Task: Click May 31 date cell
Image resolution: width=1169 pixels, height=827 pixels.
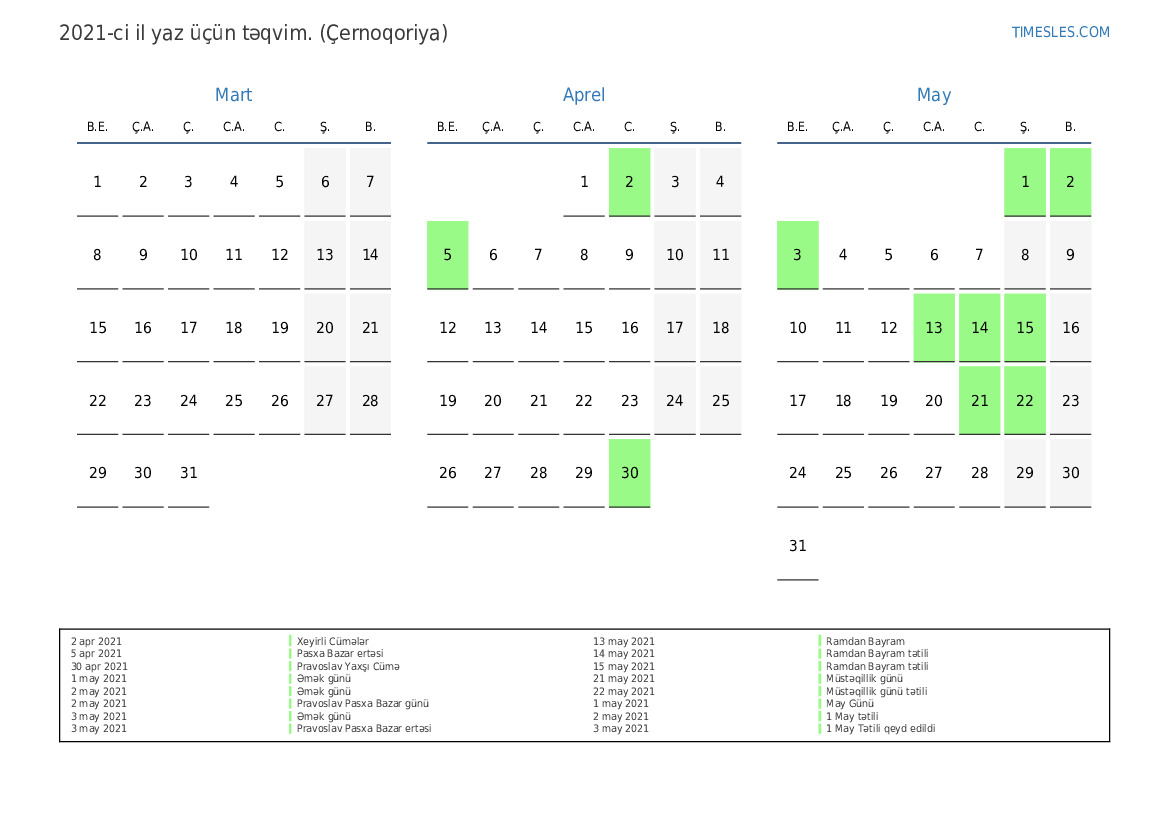Action: 797,546
